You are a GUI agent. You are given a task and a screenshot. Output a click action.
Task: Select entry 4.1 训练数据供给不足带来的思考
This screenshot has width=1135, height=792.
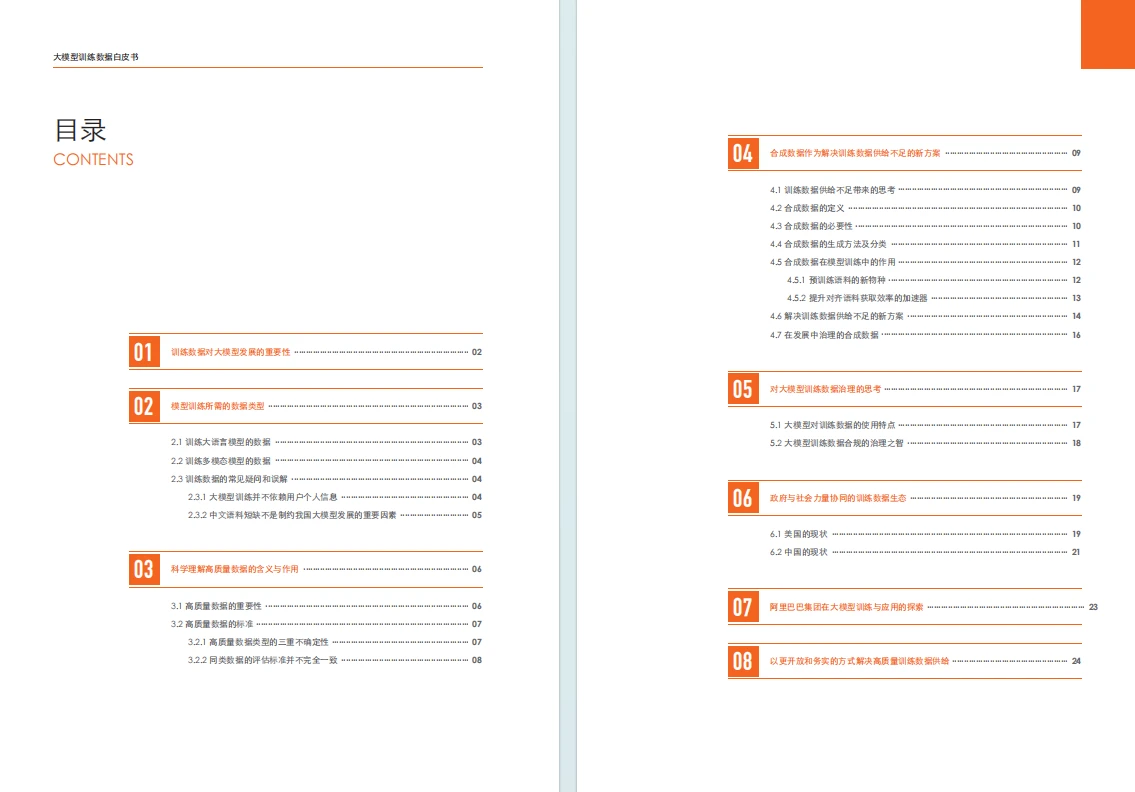pyautogui.click(x=832, y=190)
